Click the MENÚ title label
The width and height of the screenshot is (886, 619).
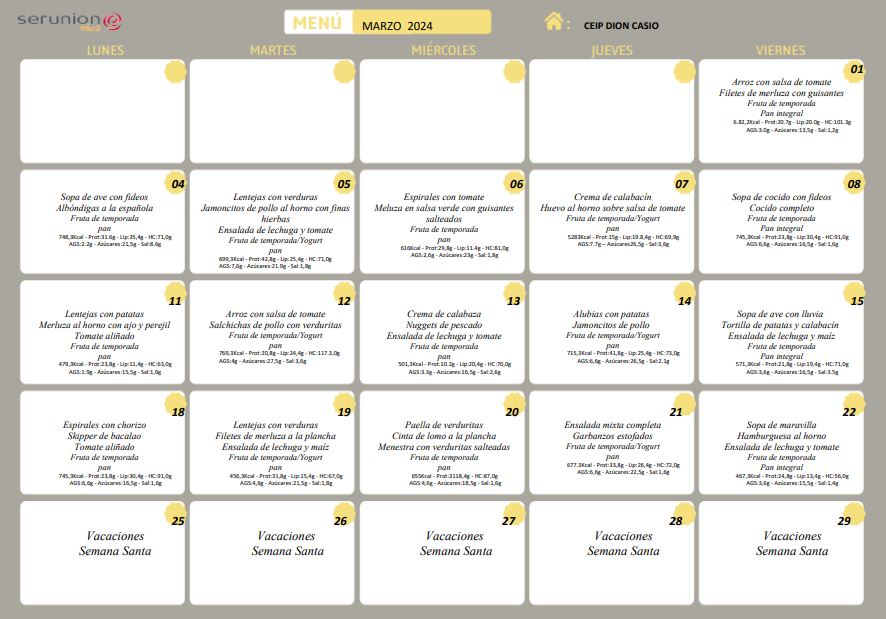coord(318,23)
